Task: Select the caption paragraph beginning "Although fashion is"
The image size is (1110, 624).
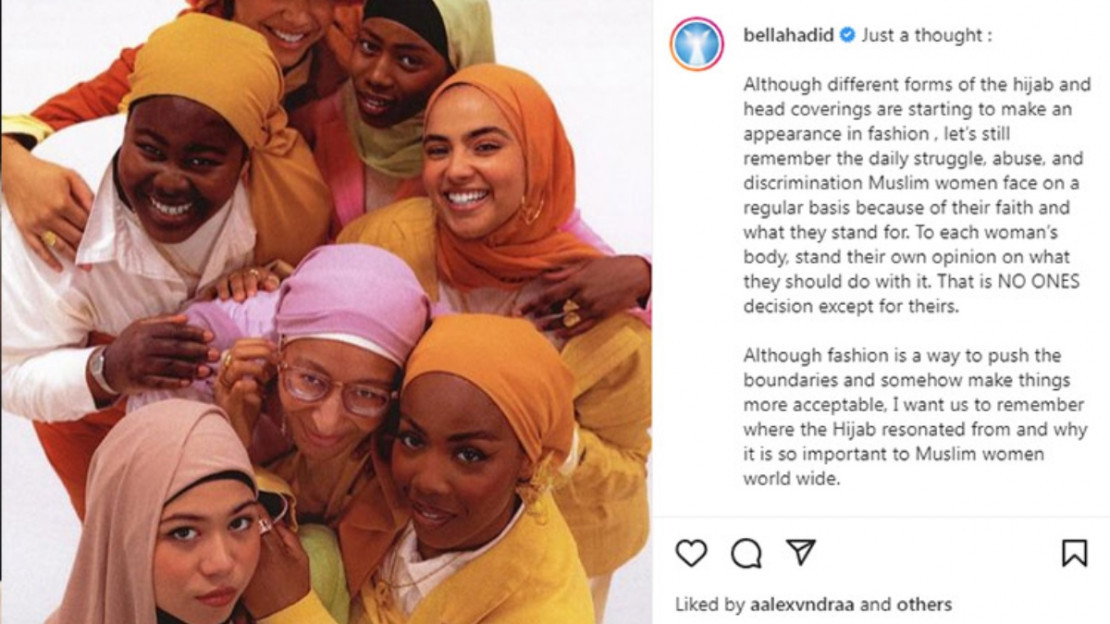Action: coord(915,416)
